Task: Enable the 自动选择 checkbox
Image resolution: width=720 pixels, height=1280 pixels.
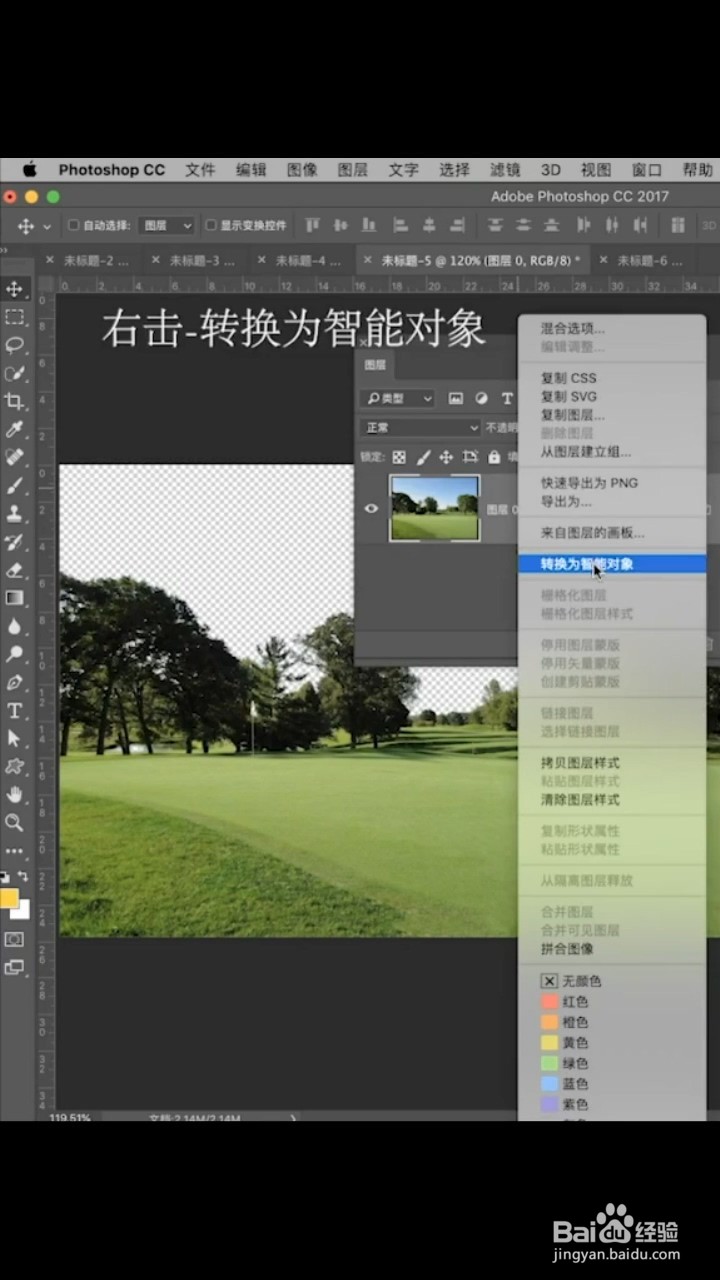Action: [73, 226]
